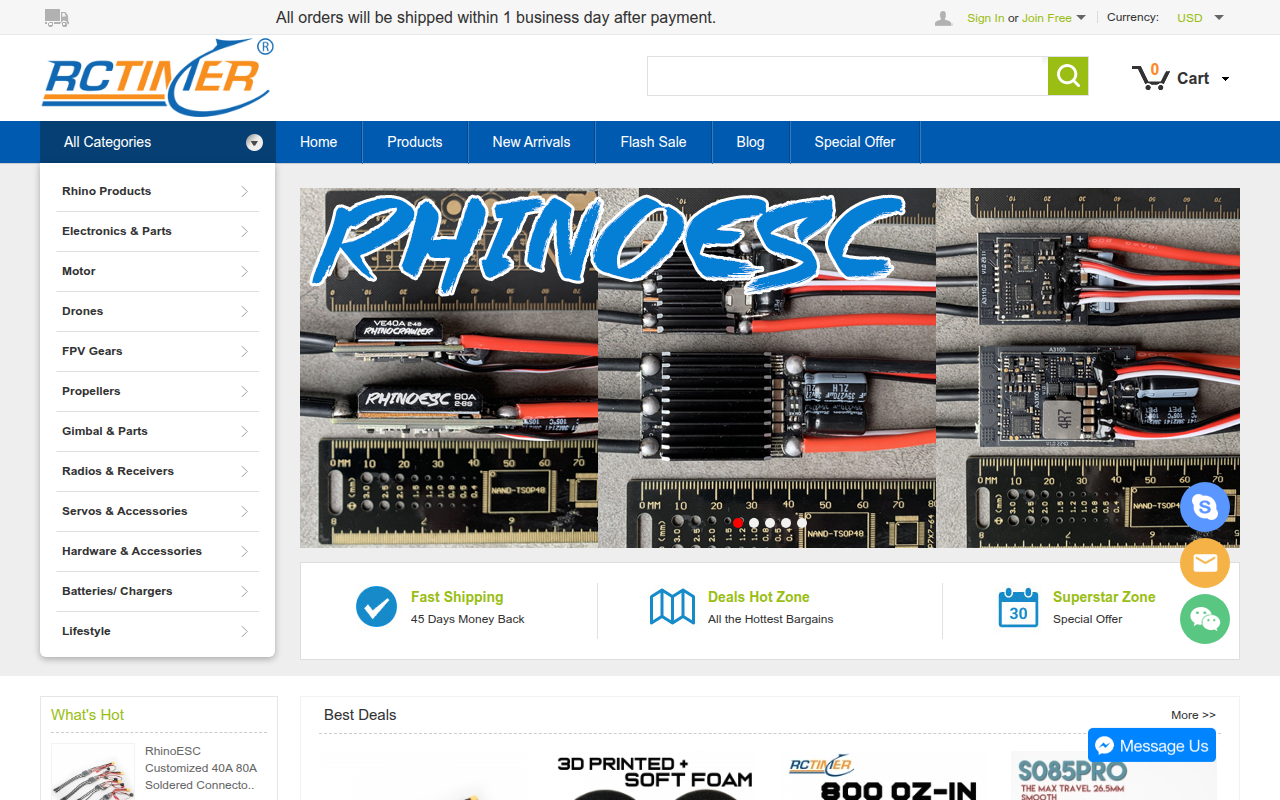This screenshot has height=800, width=1280.
Task: Open the USD currency dropdown
Action: point(1200,18)
